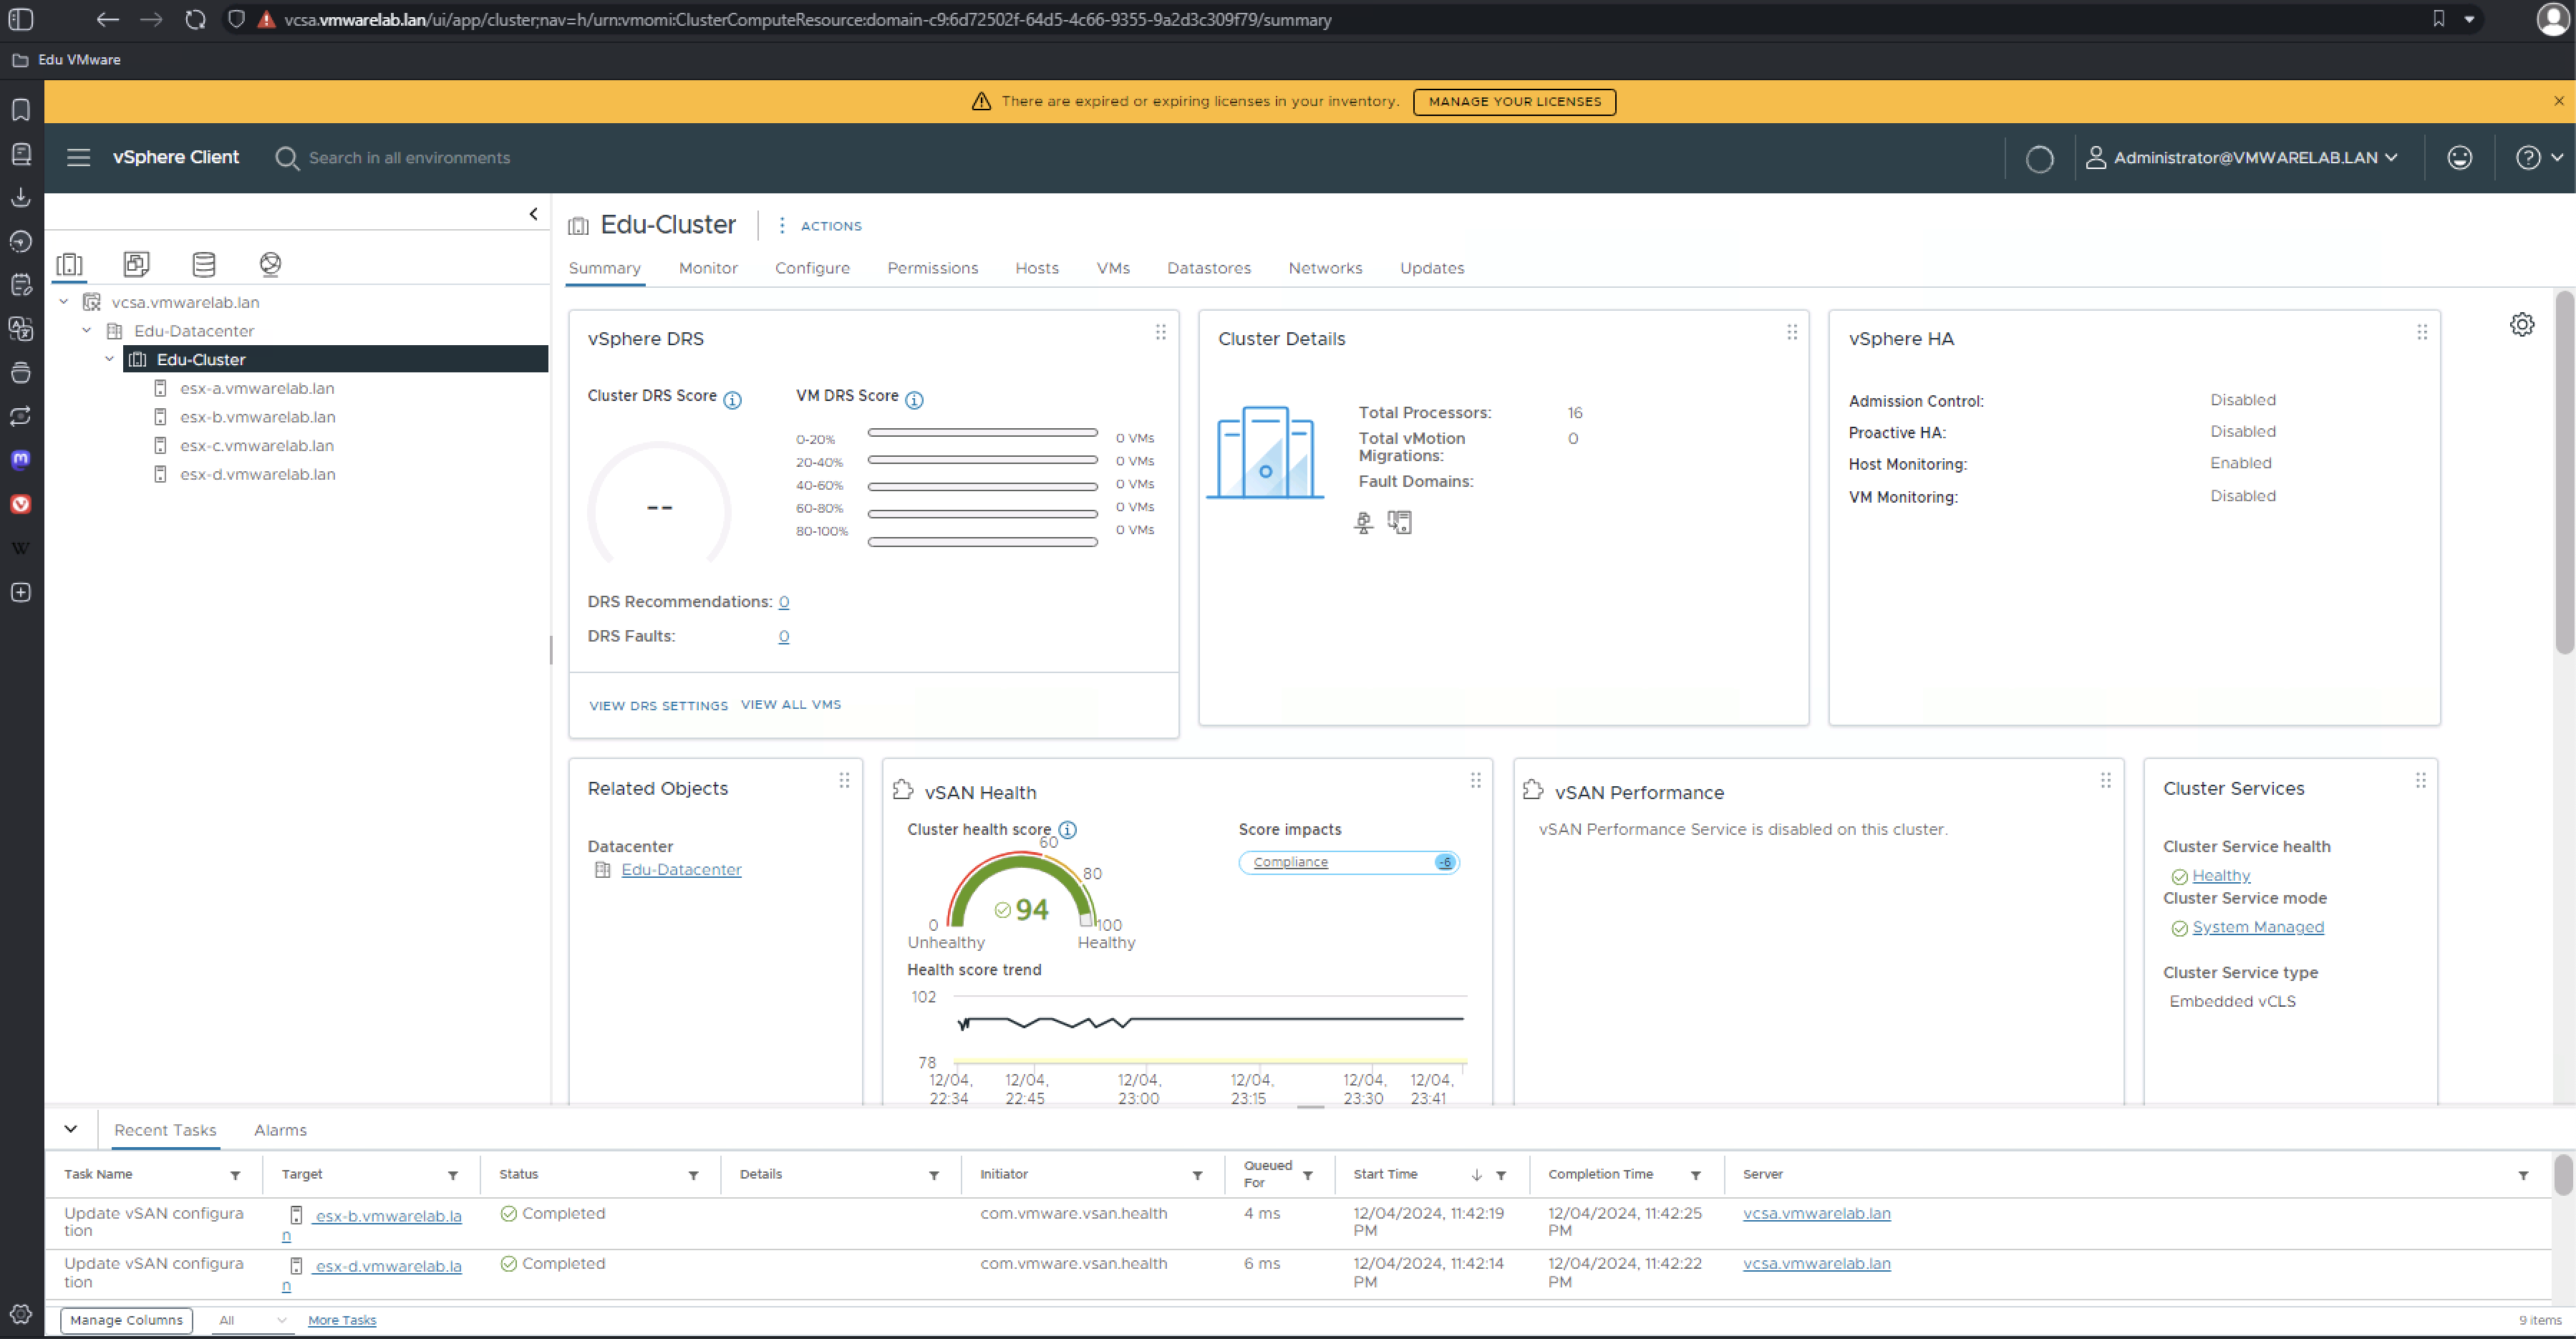Collapse the Recent Tasks bottom panel
The height and width of the screenshot is (1339, 2576).
click(70, 1129)
